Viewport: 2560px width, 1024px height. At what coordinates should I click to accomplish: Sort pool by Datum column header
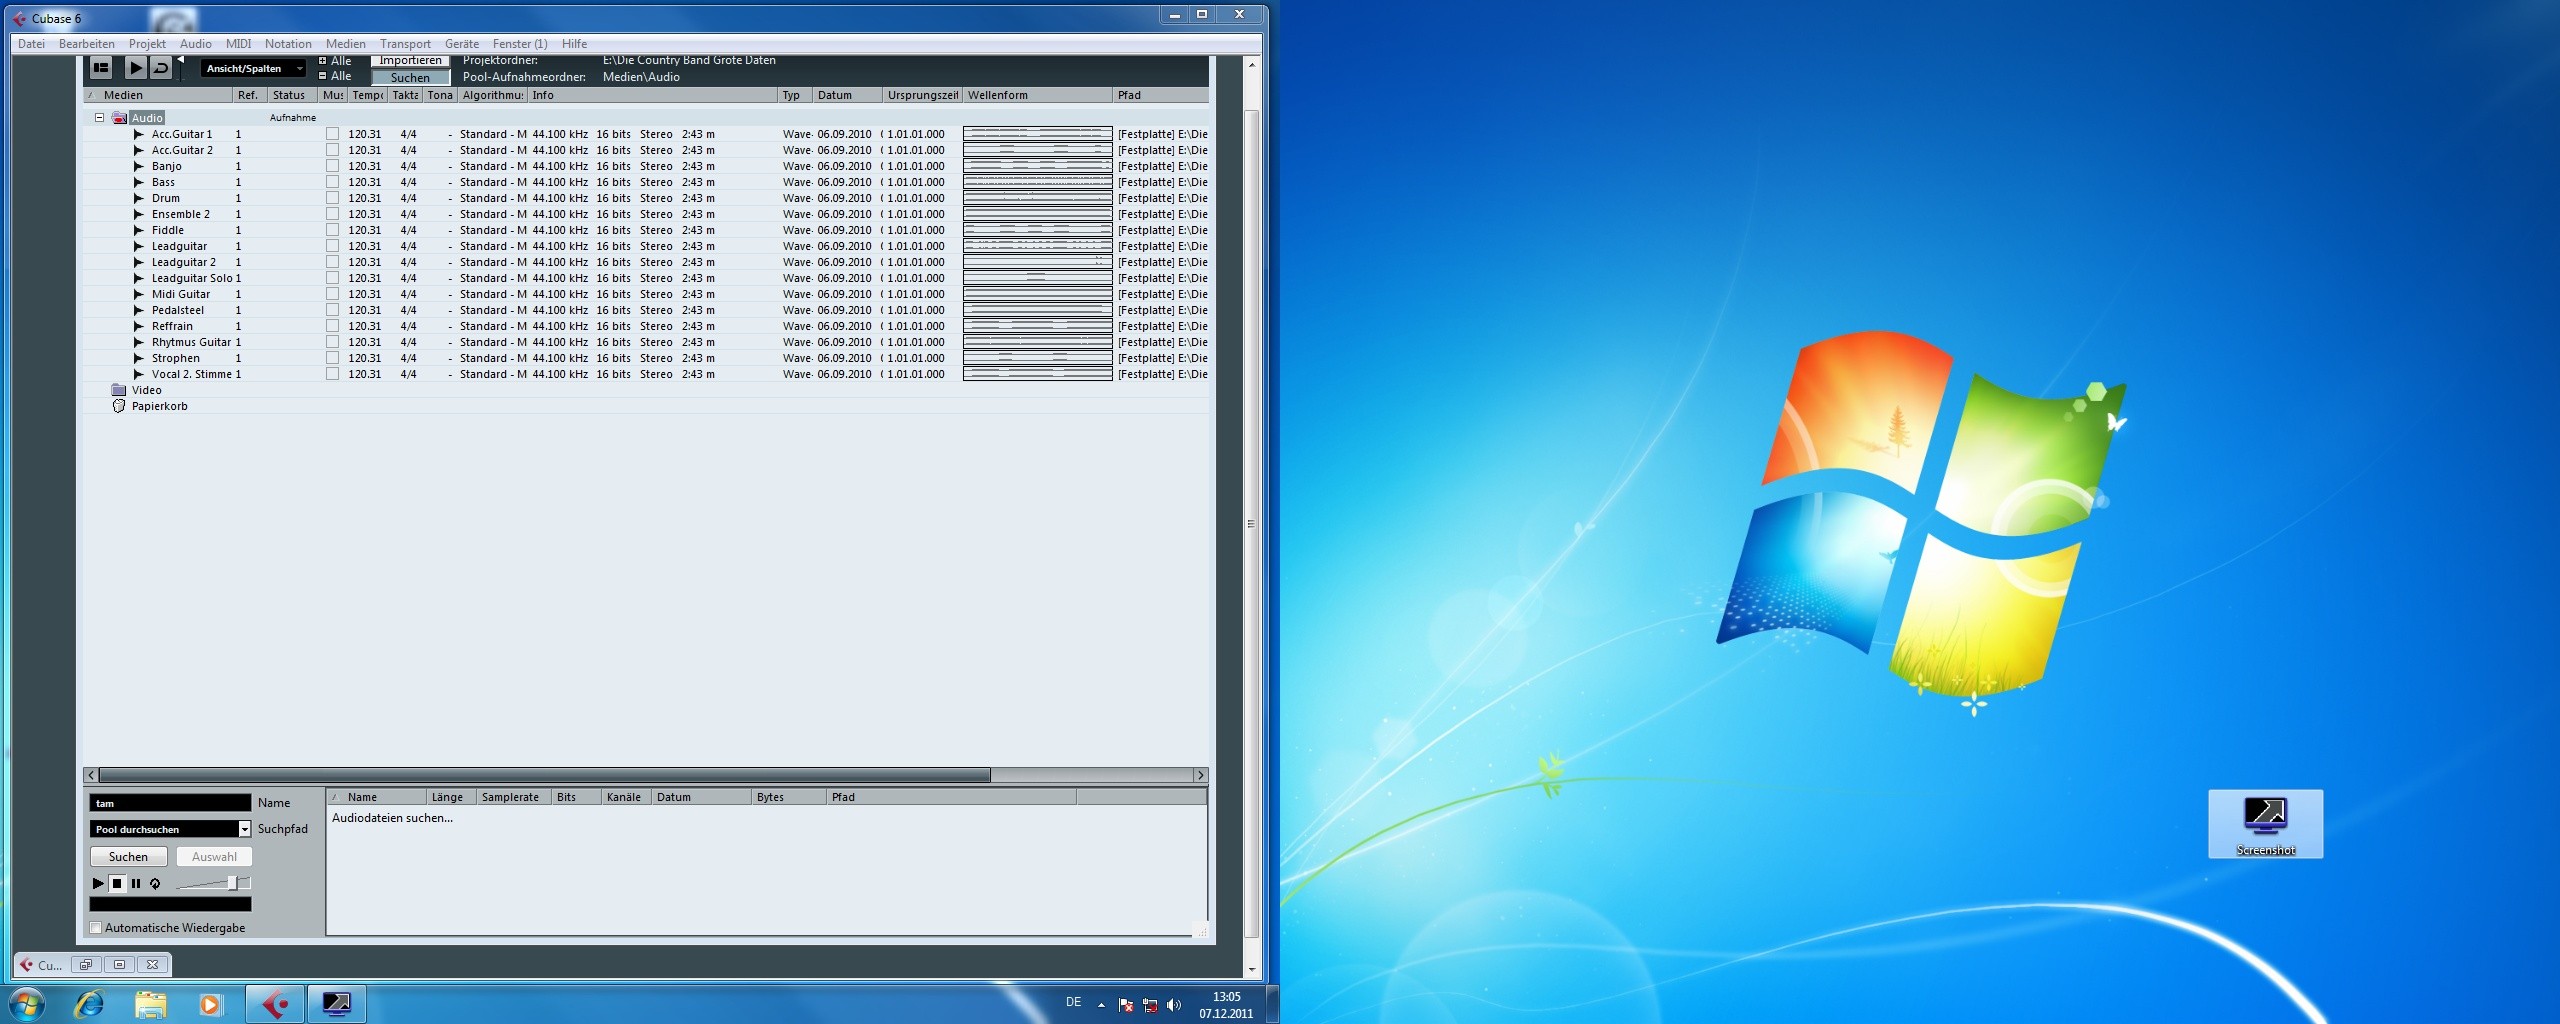click(847, 95)
